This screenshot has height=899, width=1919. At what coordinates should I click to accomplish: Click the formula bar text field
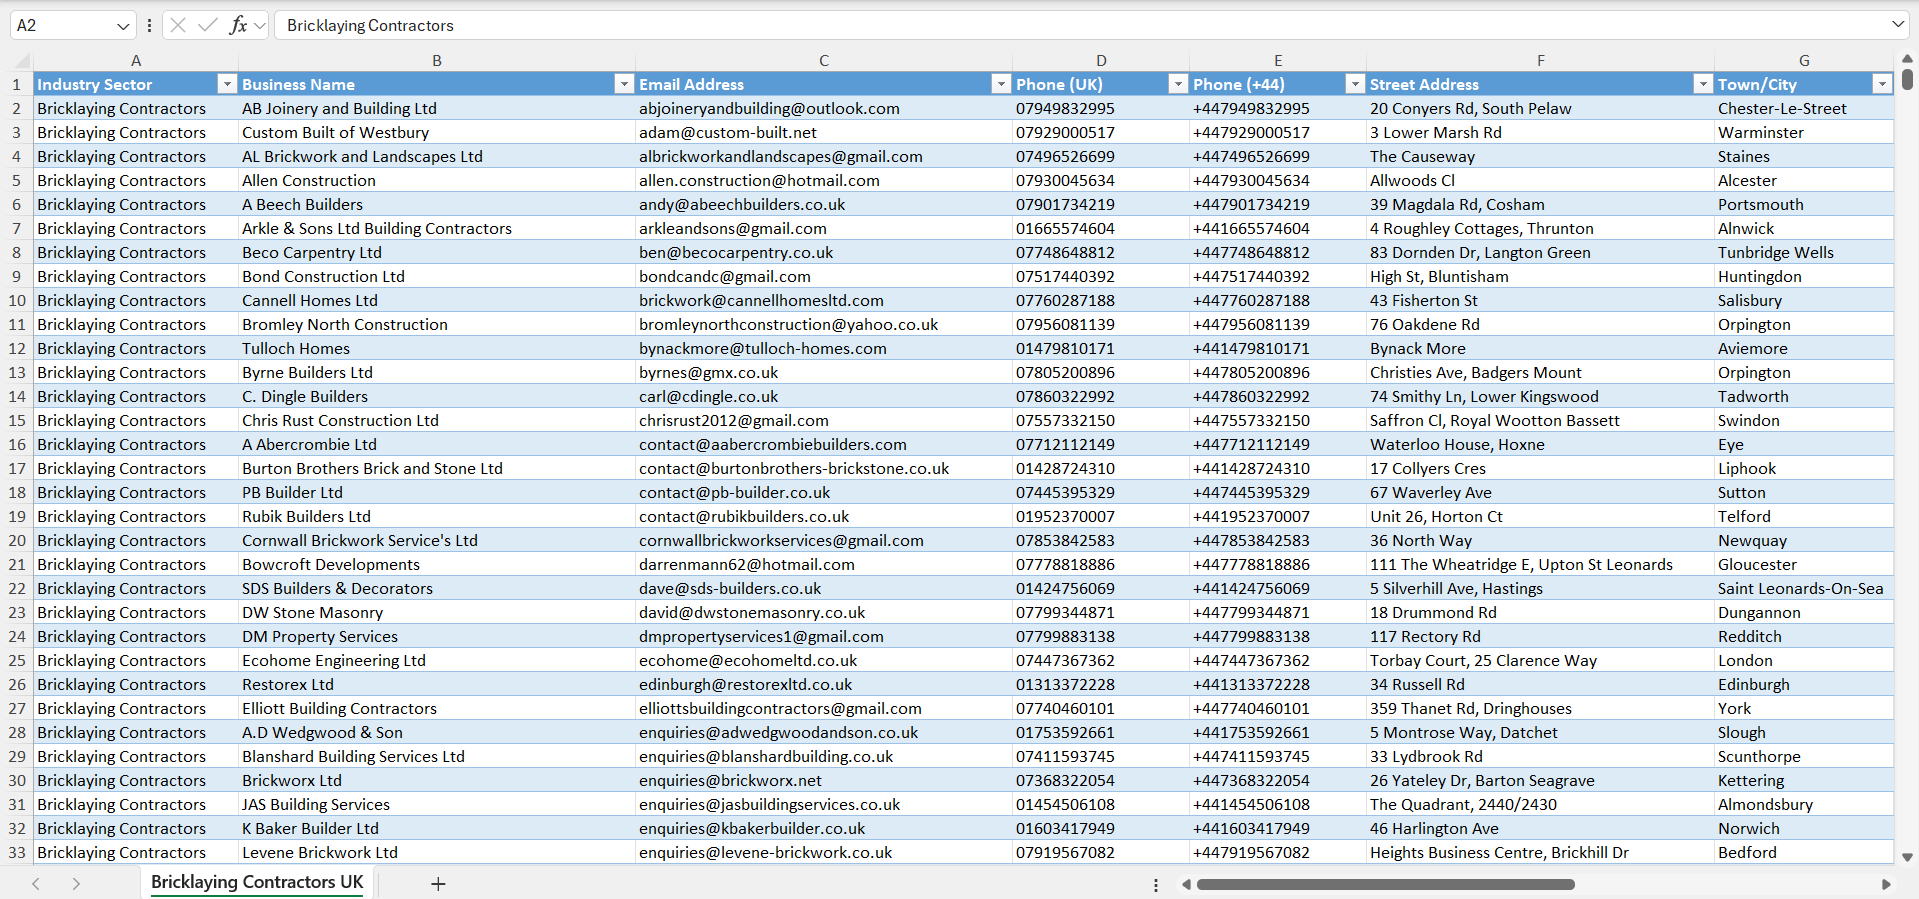click(1082, 25)
